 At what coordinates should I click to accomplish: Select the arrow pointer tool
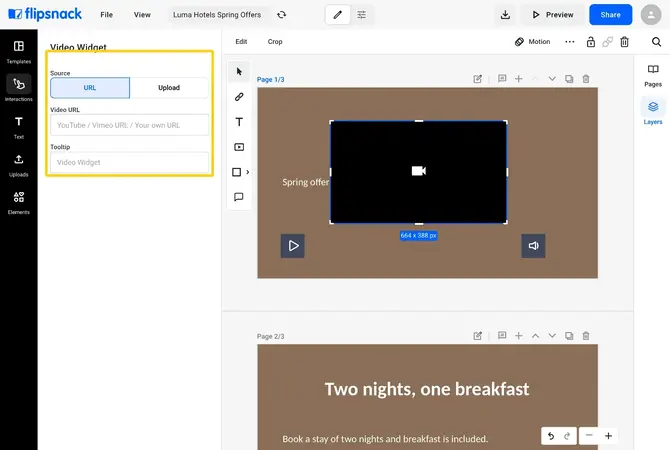tap(239, 71)
